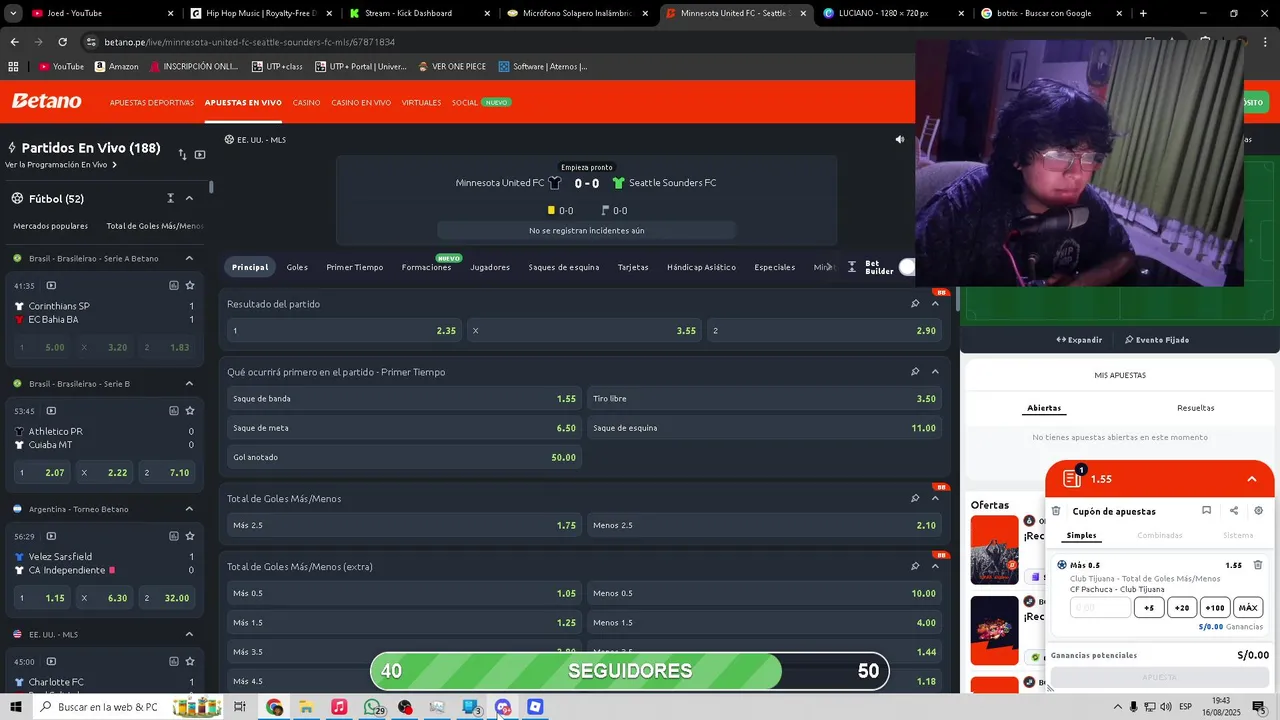Collapse the Resultado del partido market
The width and height of the screenshot is (1280, 720).
pos(935,304)
